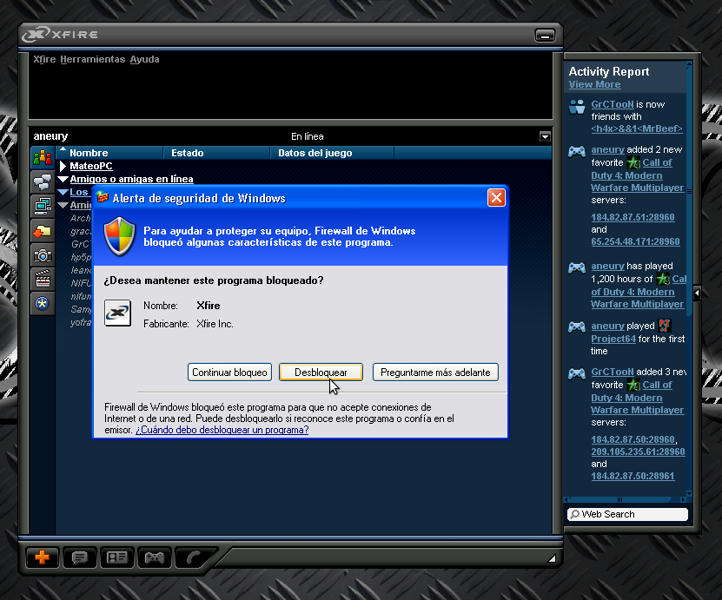The image size is (722, 600).
Task: Open the star favorites icon in sidebar
Action: [42, 303]
